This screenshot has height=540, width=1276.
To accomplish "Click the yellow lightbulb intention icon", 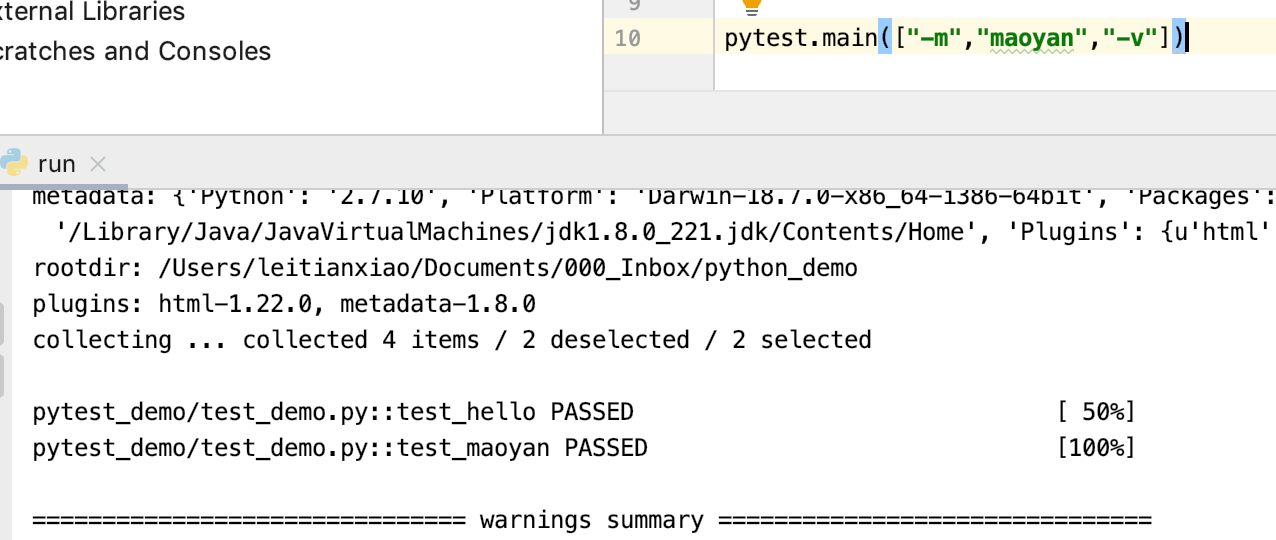I will click(752, 6).
